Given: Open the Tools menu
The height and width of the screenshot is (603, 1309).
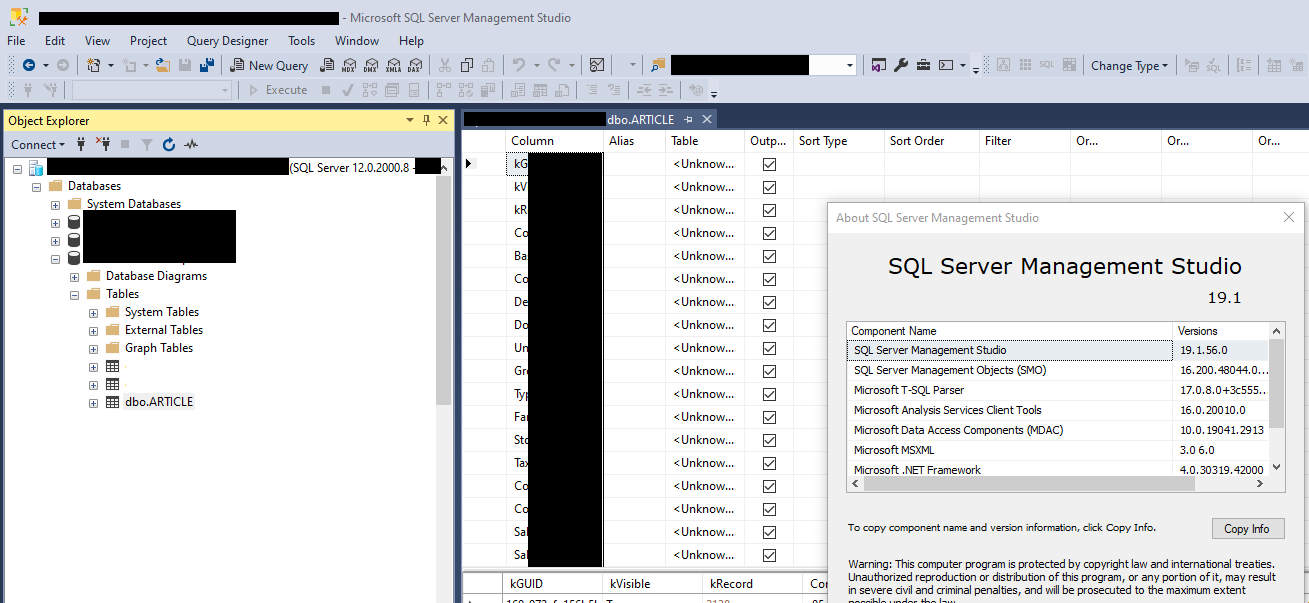Looking at the screenshot, I should pos(301,41).
